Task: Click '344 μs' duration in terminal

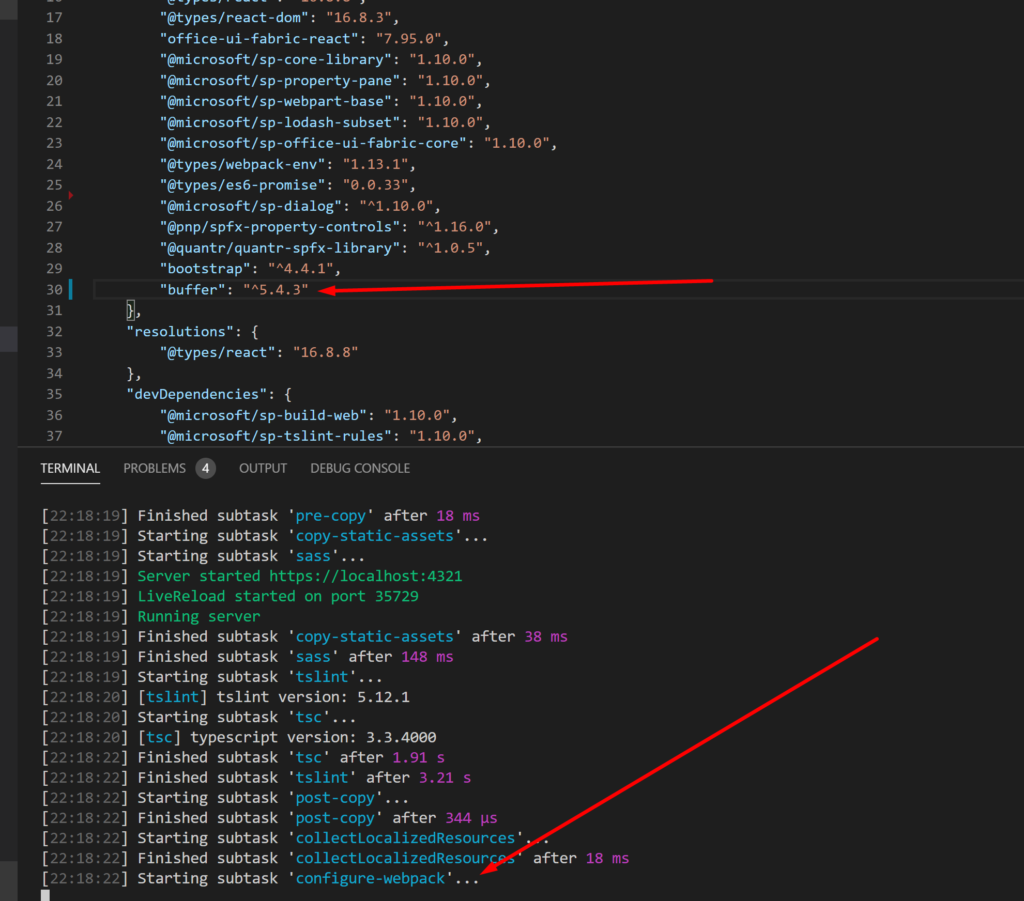Action: pyautogui.click(x=471, y=817)
